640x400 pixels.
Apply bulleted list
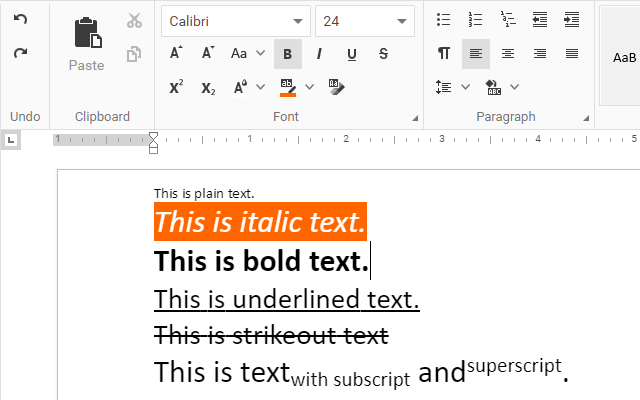point(443,20)
